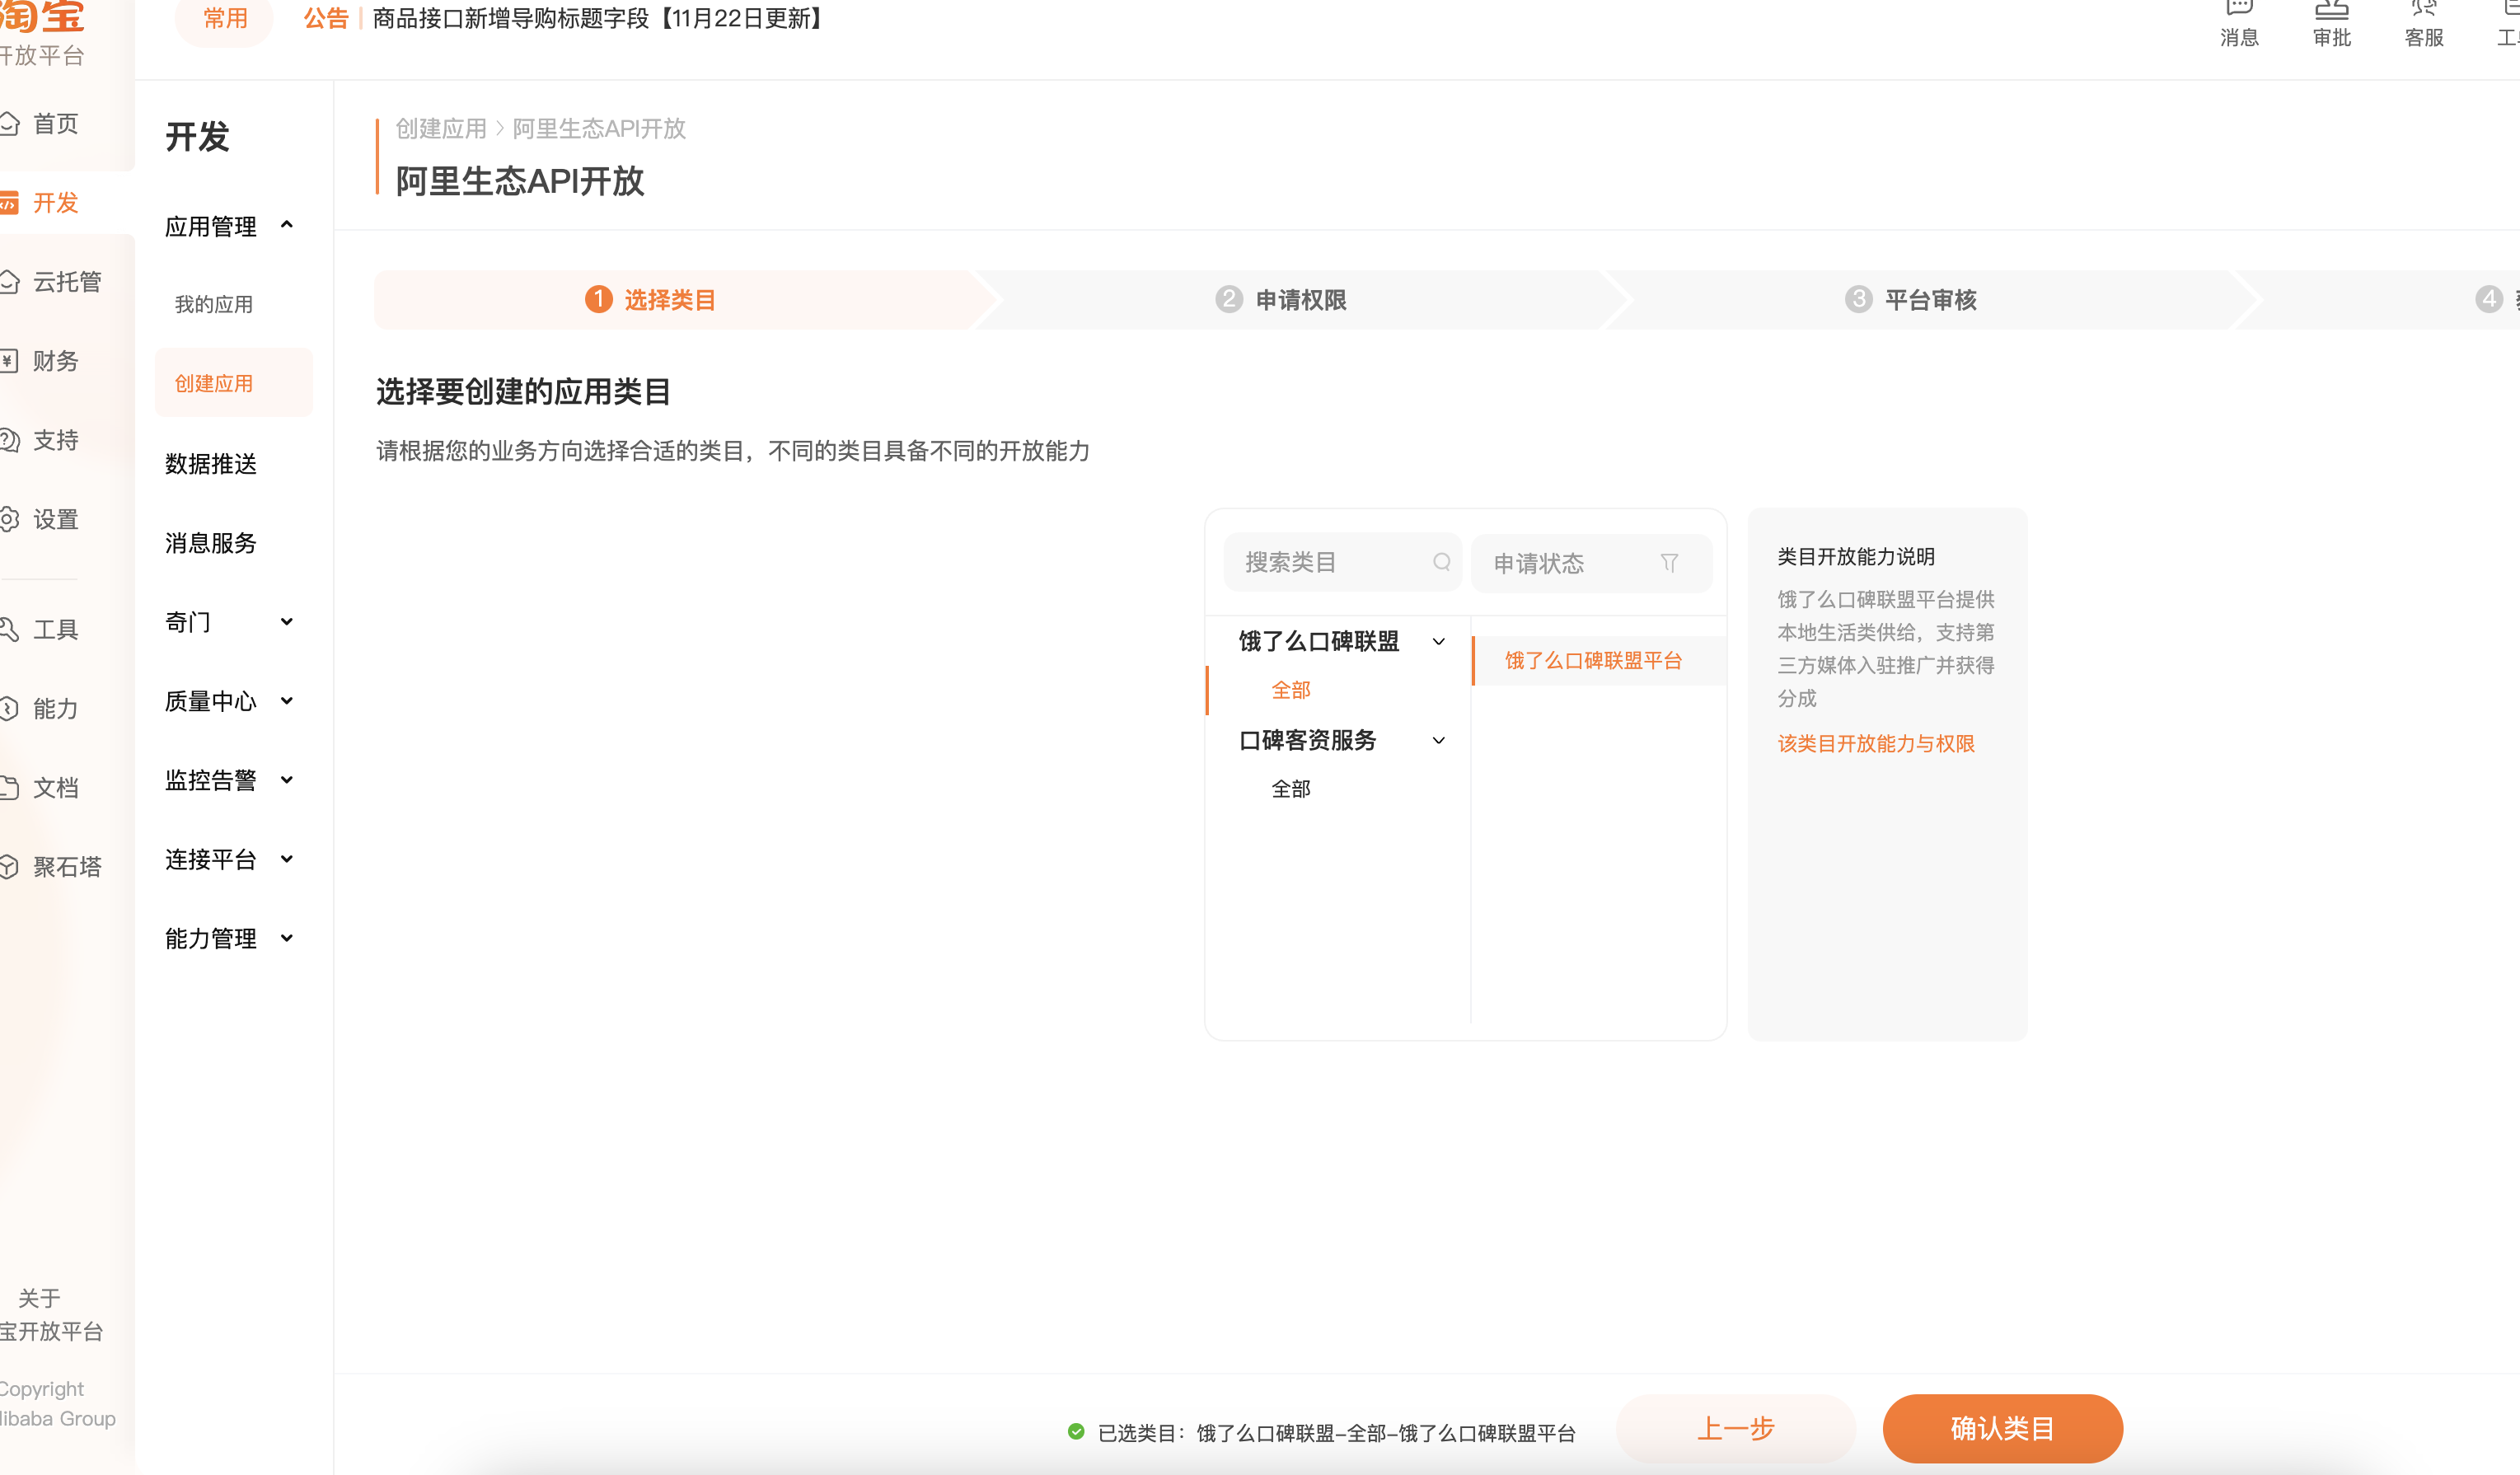
Task: Open 设置 settings in left sidebar
Action: (x=55, y=520)
